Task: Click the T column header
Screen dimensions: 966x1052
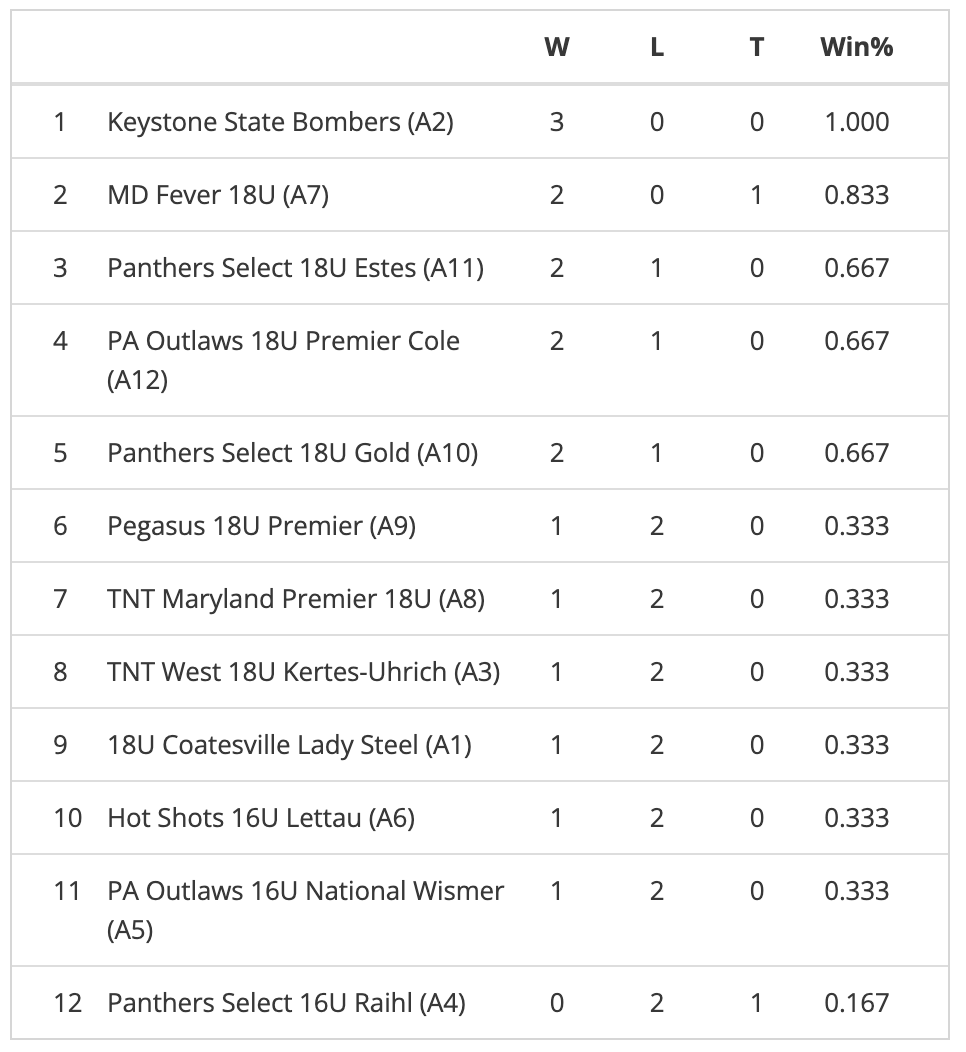Action: click(x=756, y=47)
